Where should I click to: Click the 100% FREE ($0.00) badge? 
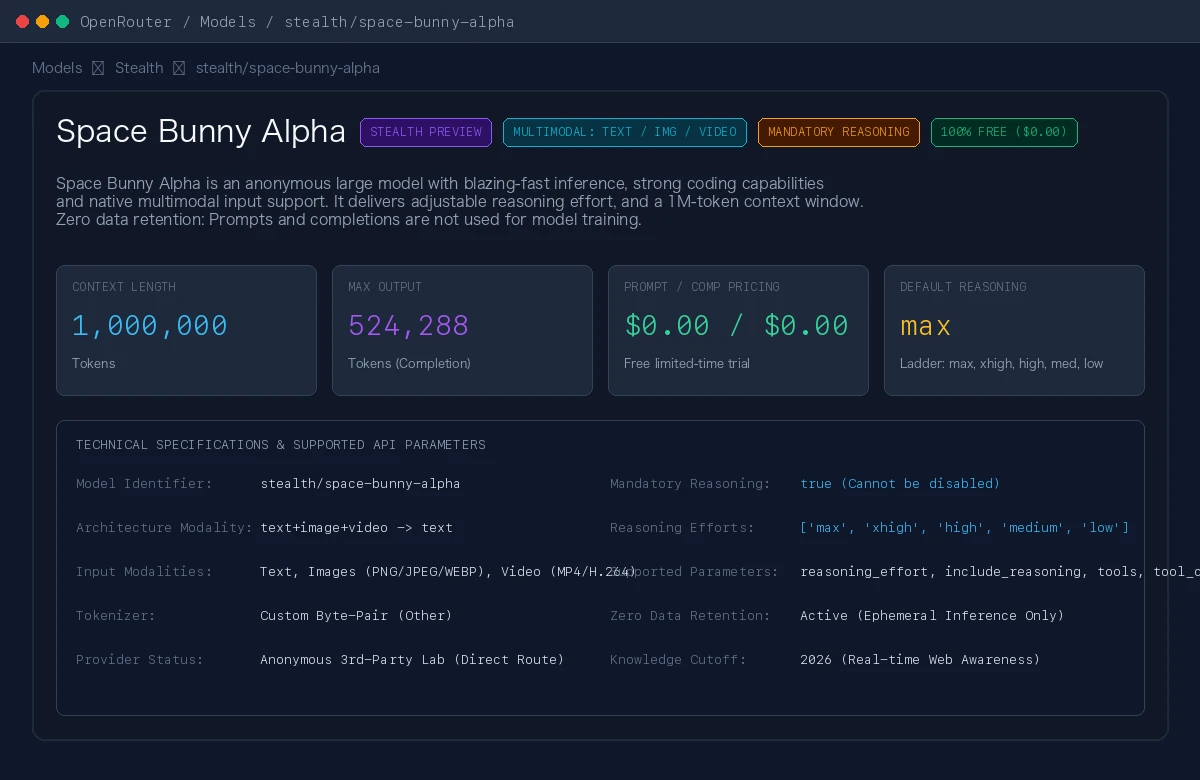(x=1004, y=132)
